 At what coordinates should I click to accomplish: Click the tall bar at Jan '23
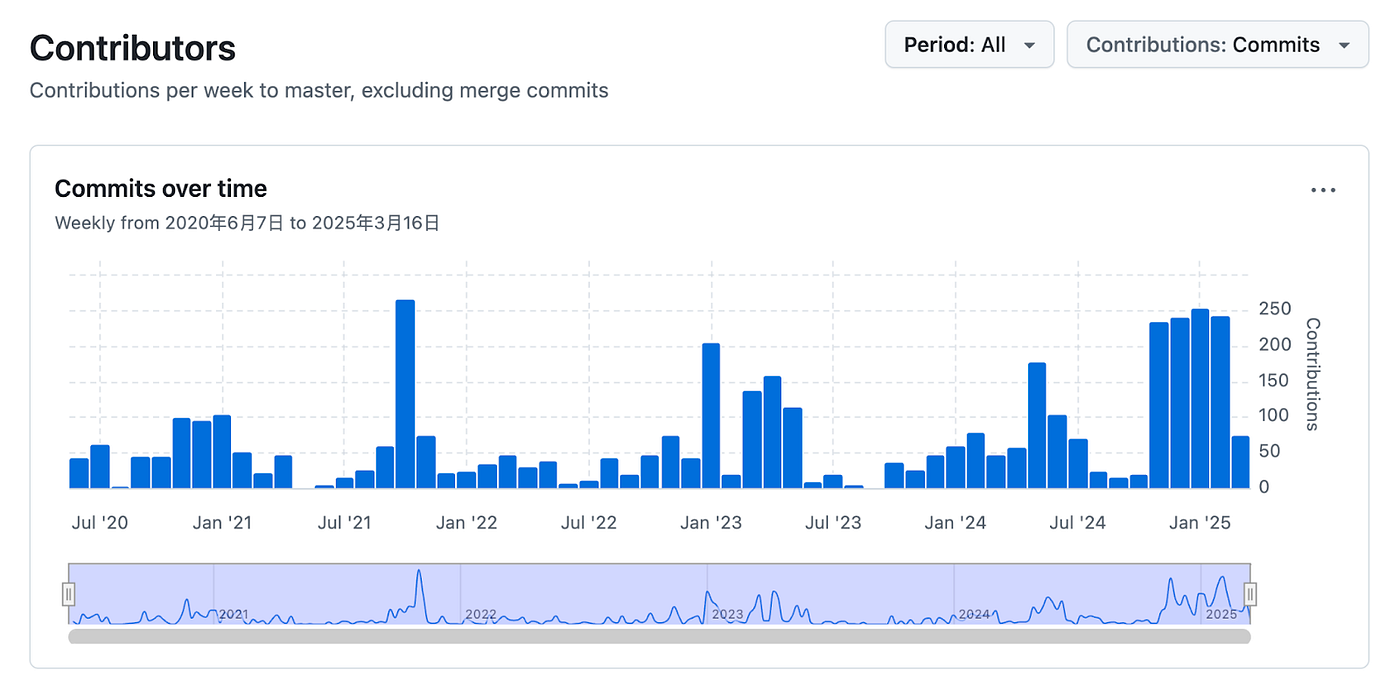[x=711, y=416]
